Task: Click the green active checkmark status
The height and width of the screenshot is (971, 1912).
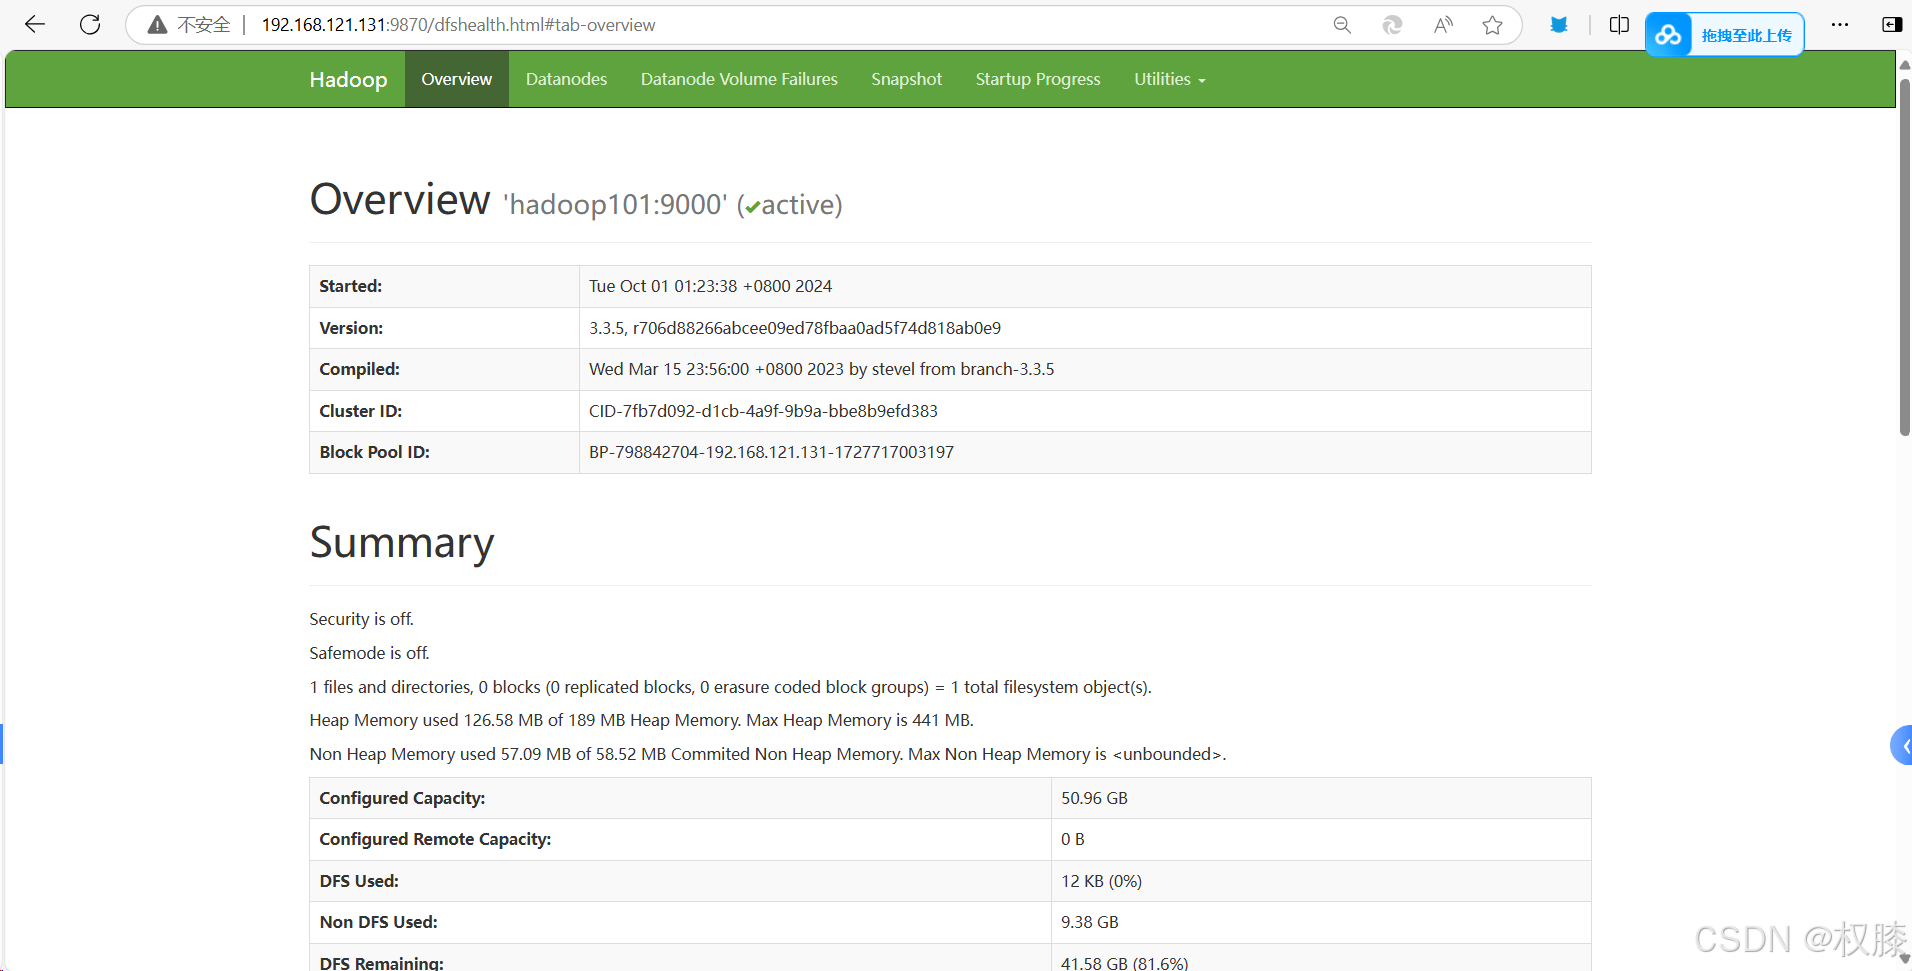Action: [x=753, y=207]
